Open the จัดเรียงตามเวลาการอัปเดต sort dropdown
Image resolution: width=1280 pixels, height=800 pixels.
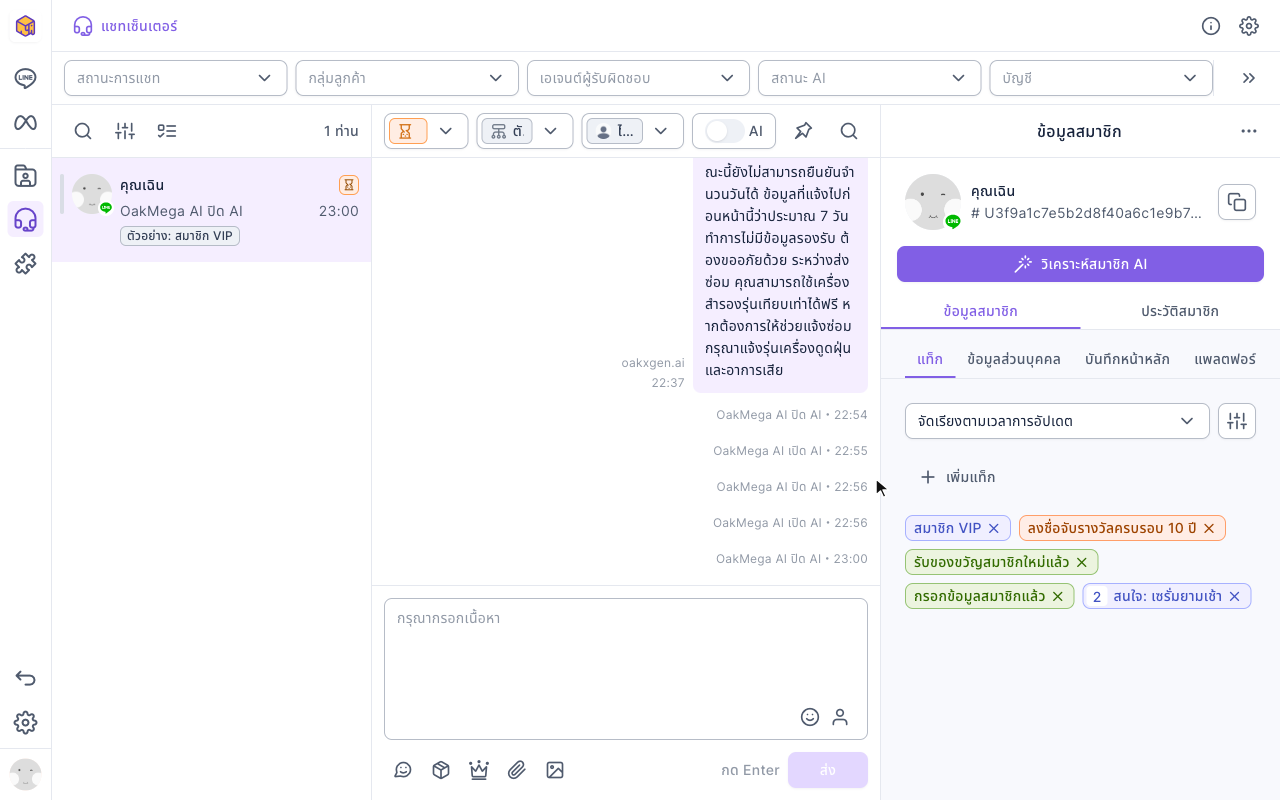coord(1057,421)
